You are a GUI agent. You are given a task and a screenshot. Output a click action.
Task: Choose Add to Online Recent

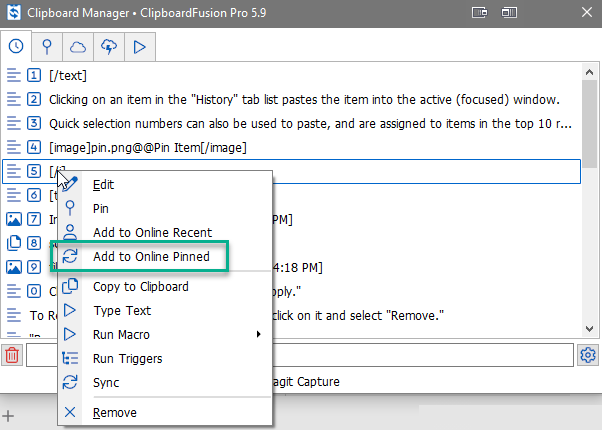point(152,233)
